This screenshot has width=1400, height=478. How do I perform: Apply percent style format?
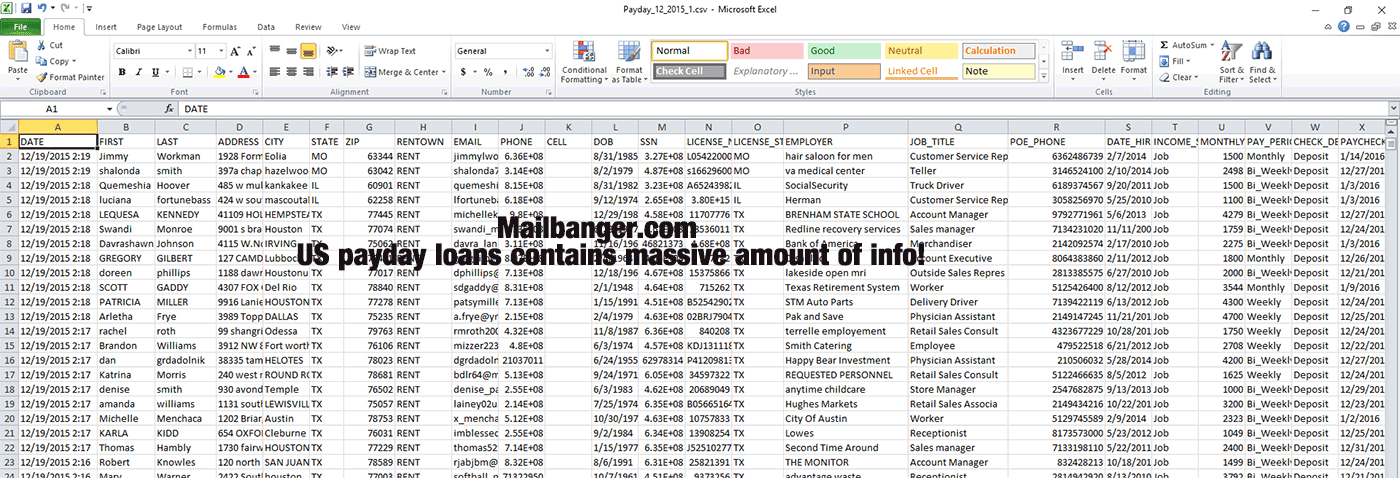tap(488, 72)
